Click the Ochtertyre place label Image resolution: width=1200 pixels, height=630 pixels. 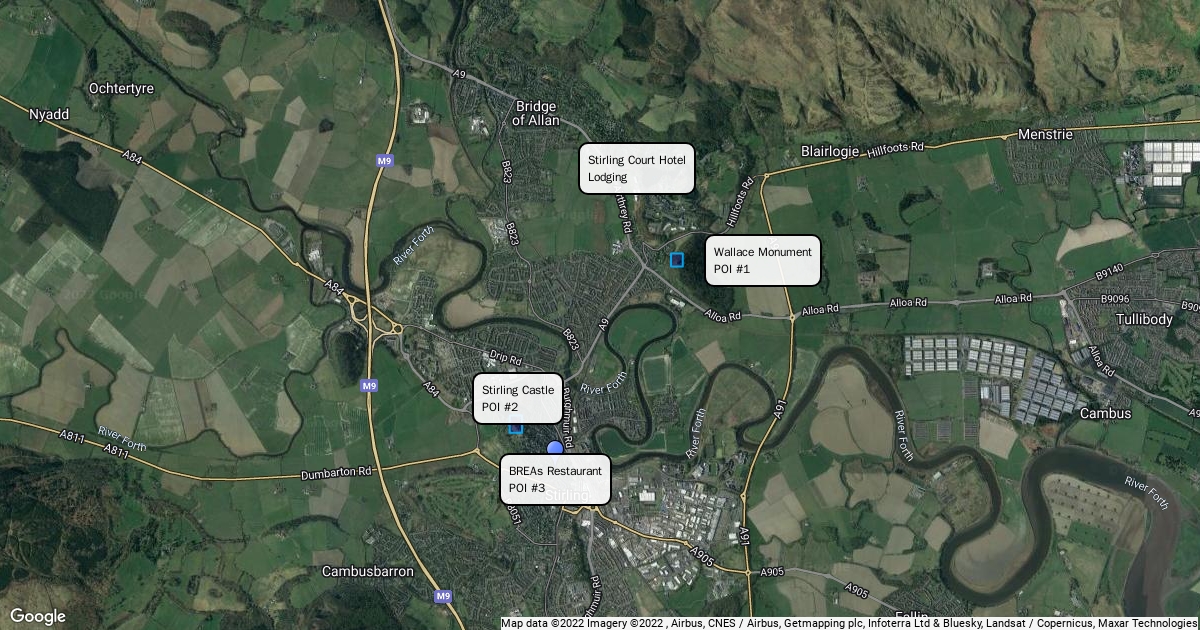click(x=121, y=88)
